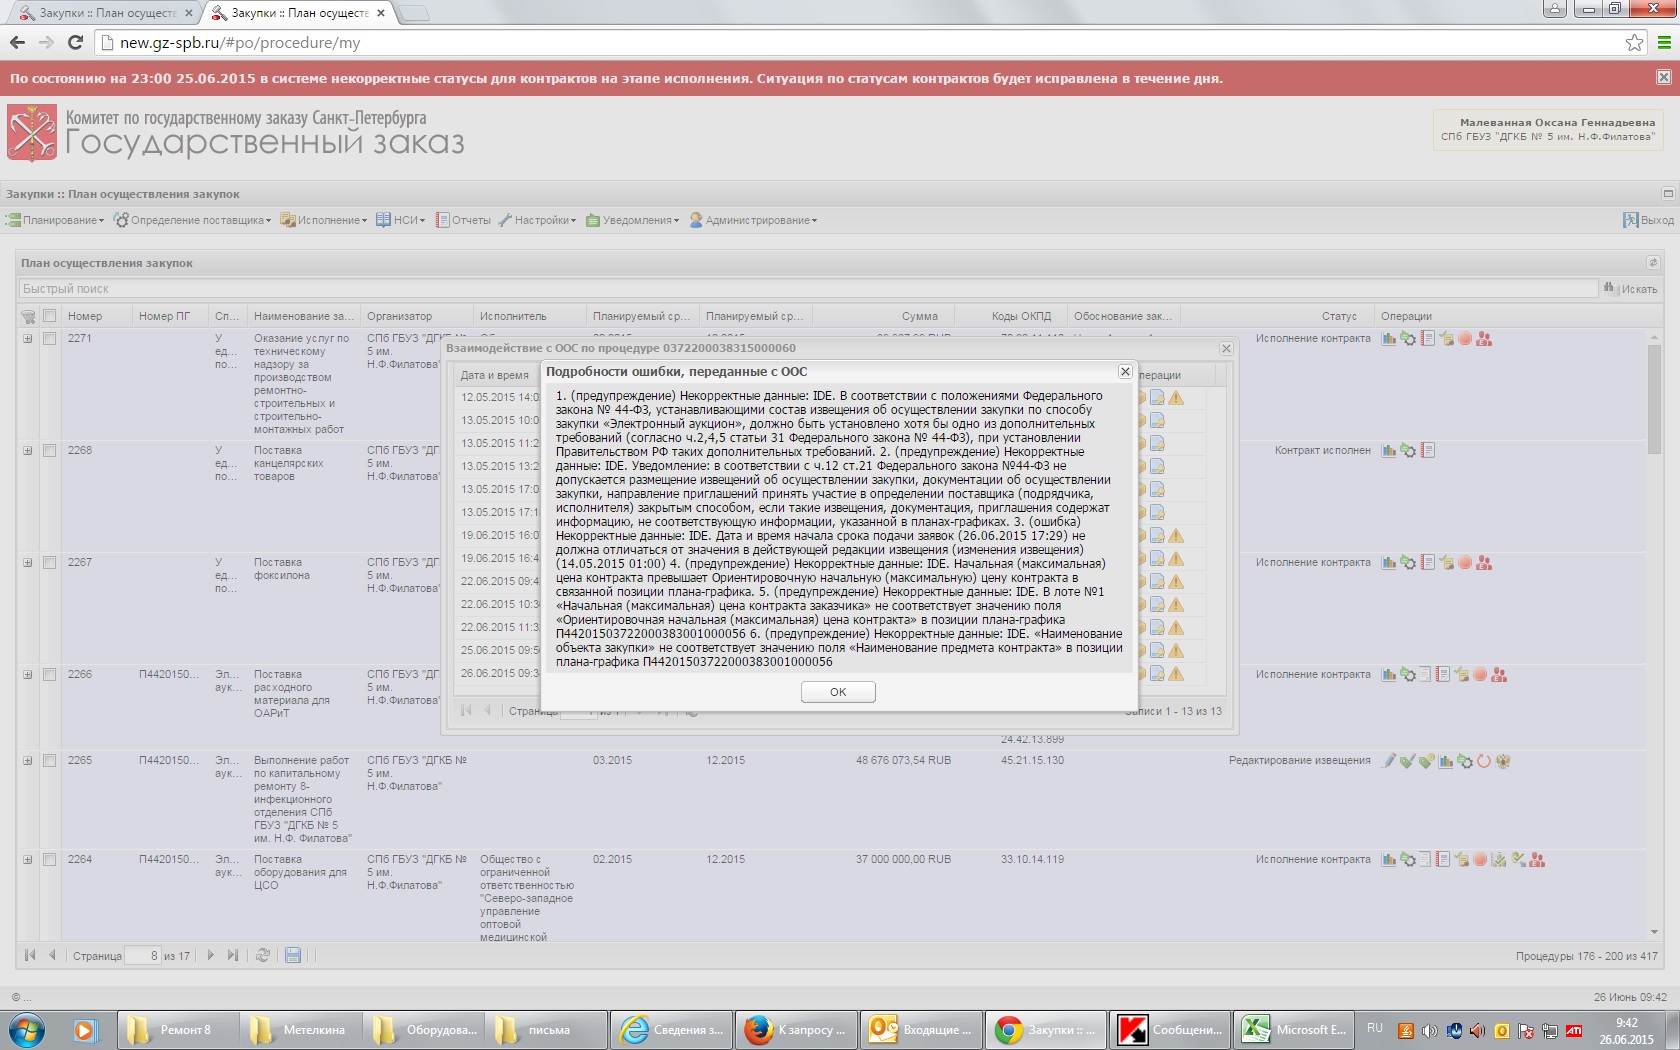Click pencil edit icon for procedure 2265
This screenshot has width=1680, height=1050.
click(1389, 761)
